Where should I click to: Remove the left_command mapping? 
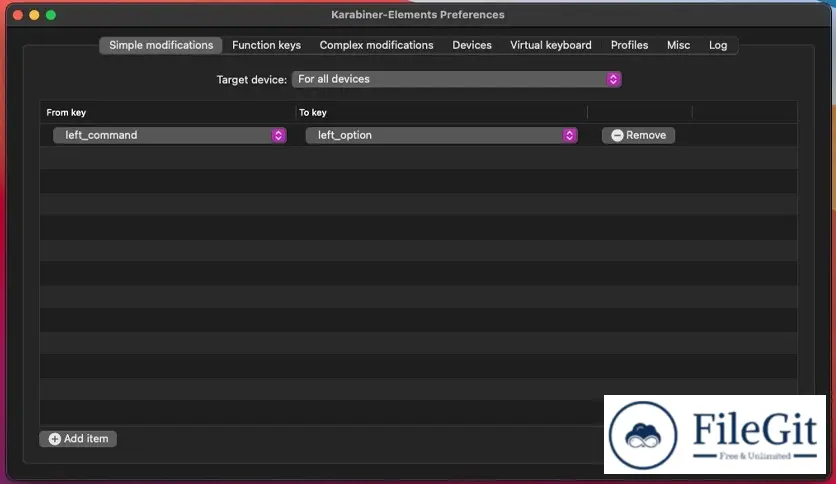(x=638, y=135)
